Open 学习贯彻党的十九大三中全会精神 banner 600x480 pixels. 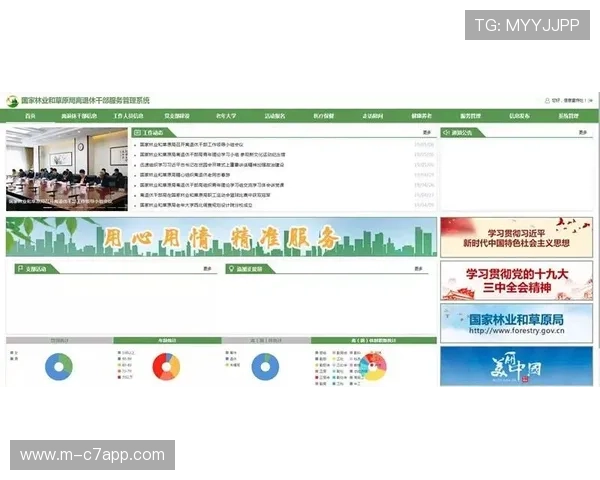(517, 281)
